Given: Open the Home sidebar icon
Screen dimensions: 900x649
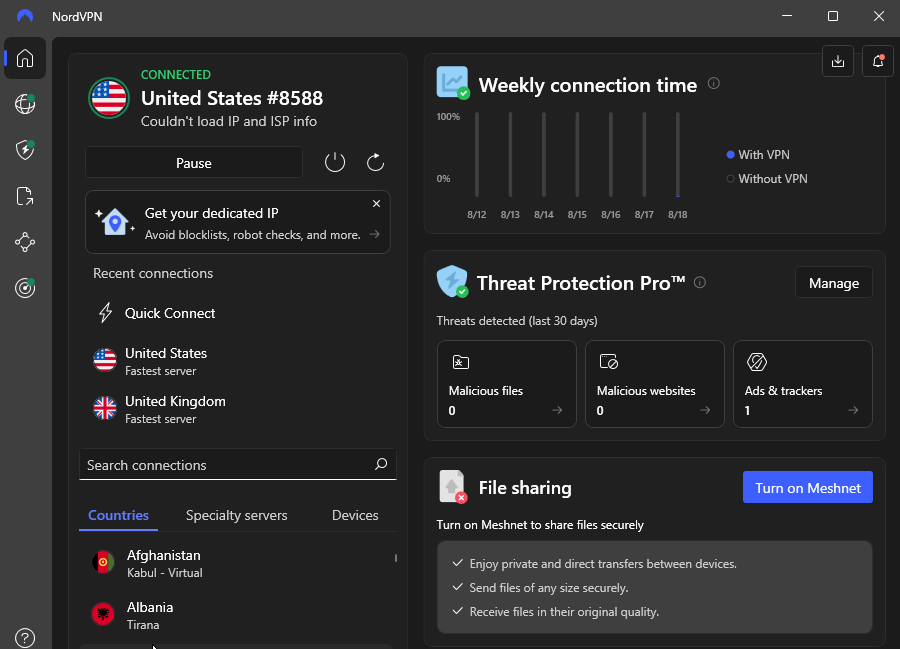Looking at the screenshot, I should point(25,58).
